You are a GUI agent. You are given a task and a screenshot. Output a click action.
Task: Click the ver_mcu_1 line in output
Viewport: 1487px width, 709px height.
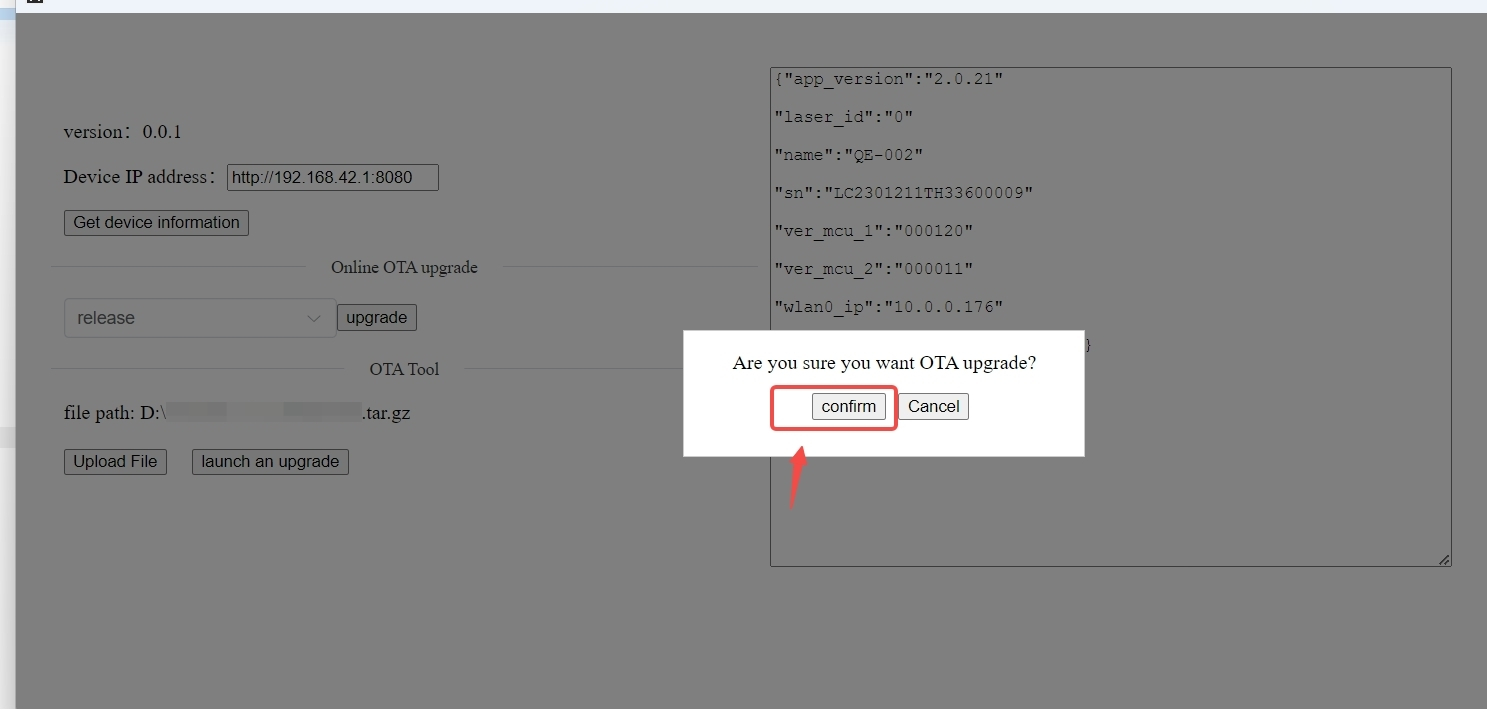[873, 231]
